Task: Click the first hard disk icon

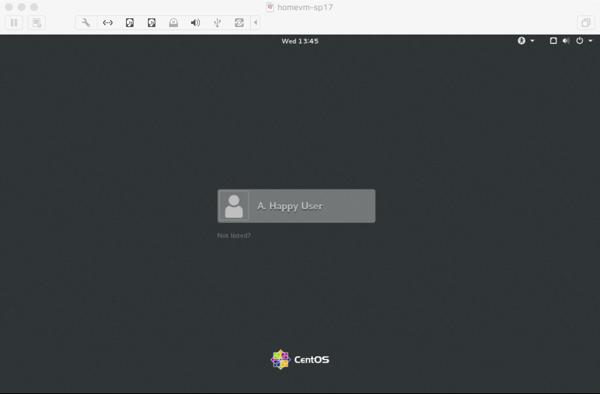Action: point(130,23)
